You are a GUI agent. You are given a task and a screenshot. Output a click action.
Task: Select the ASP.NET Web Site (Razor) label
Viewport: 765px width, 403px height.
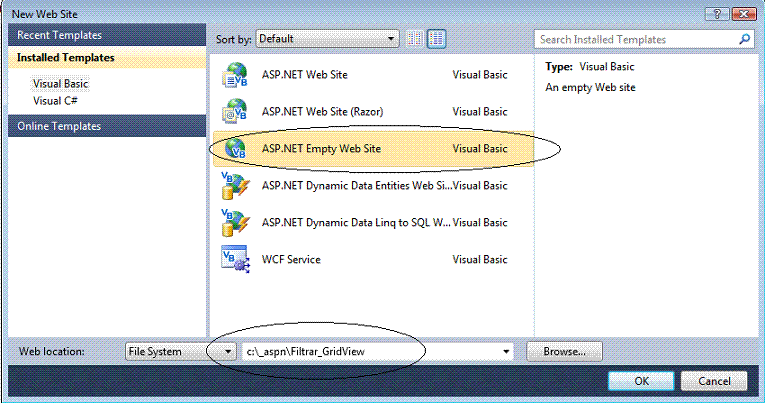(322, 112)
